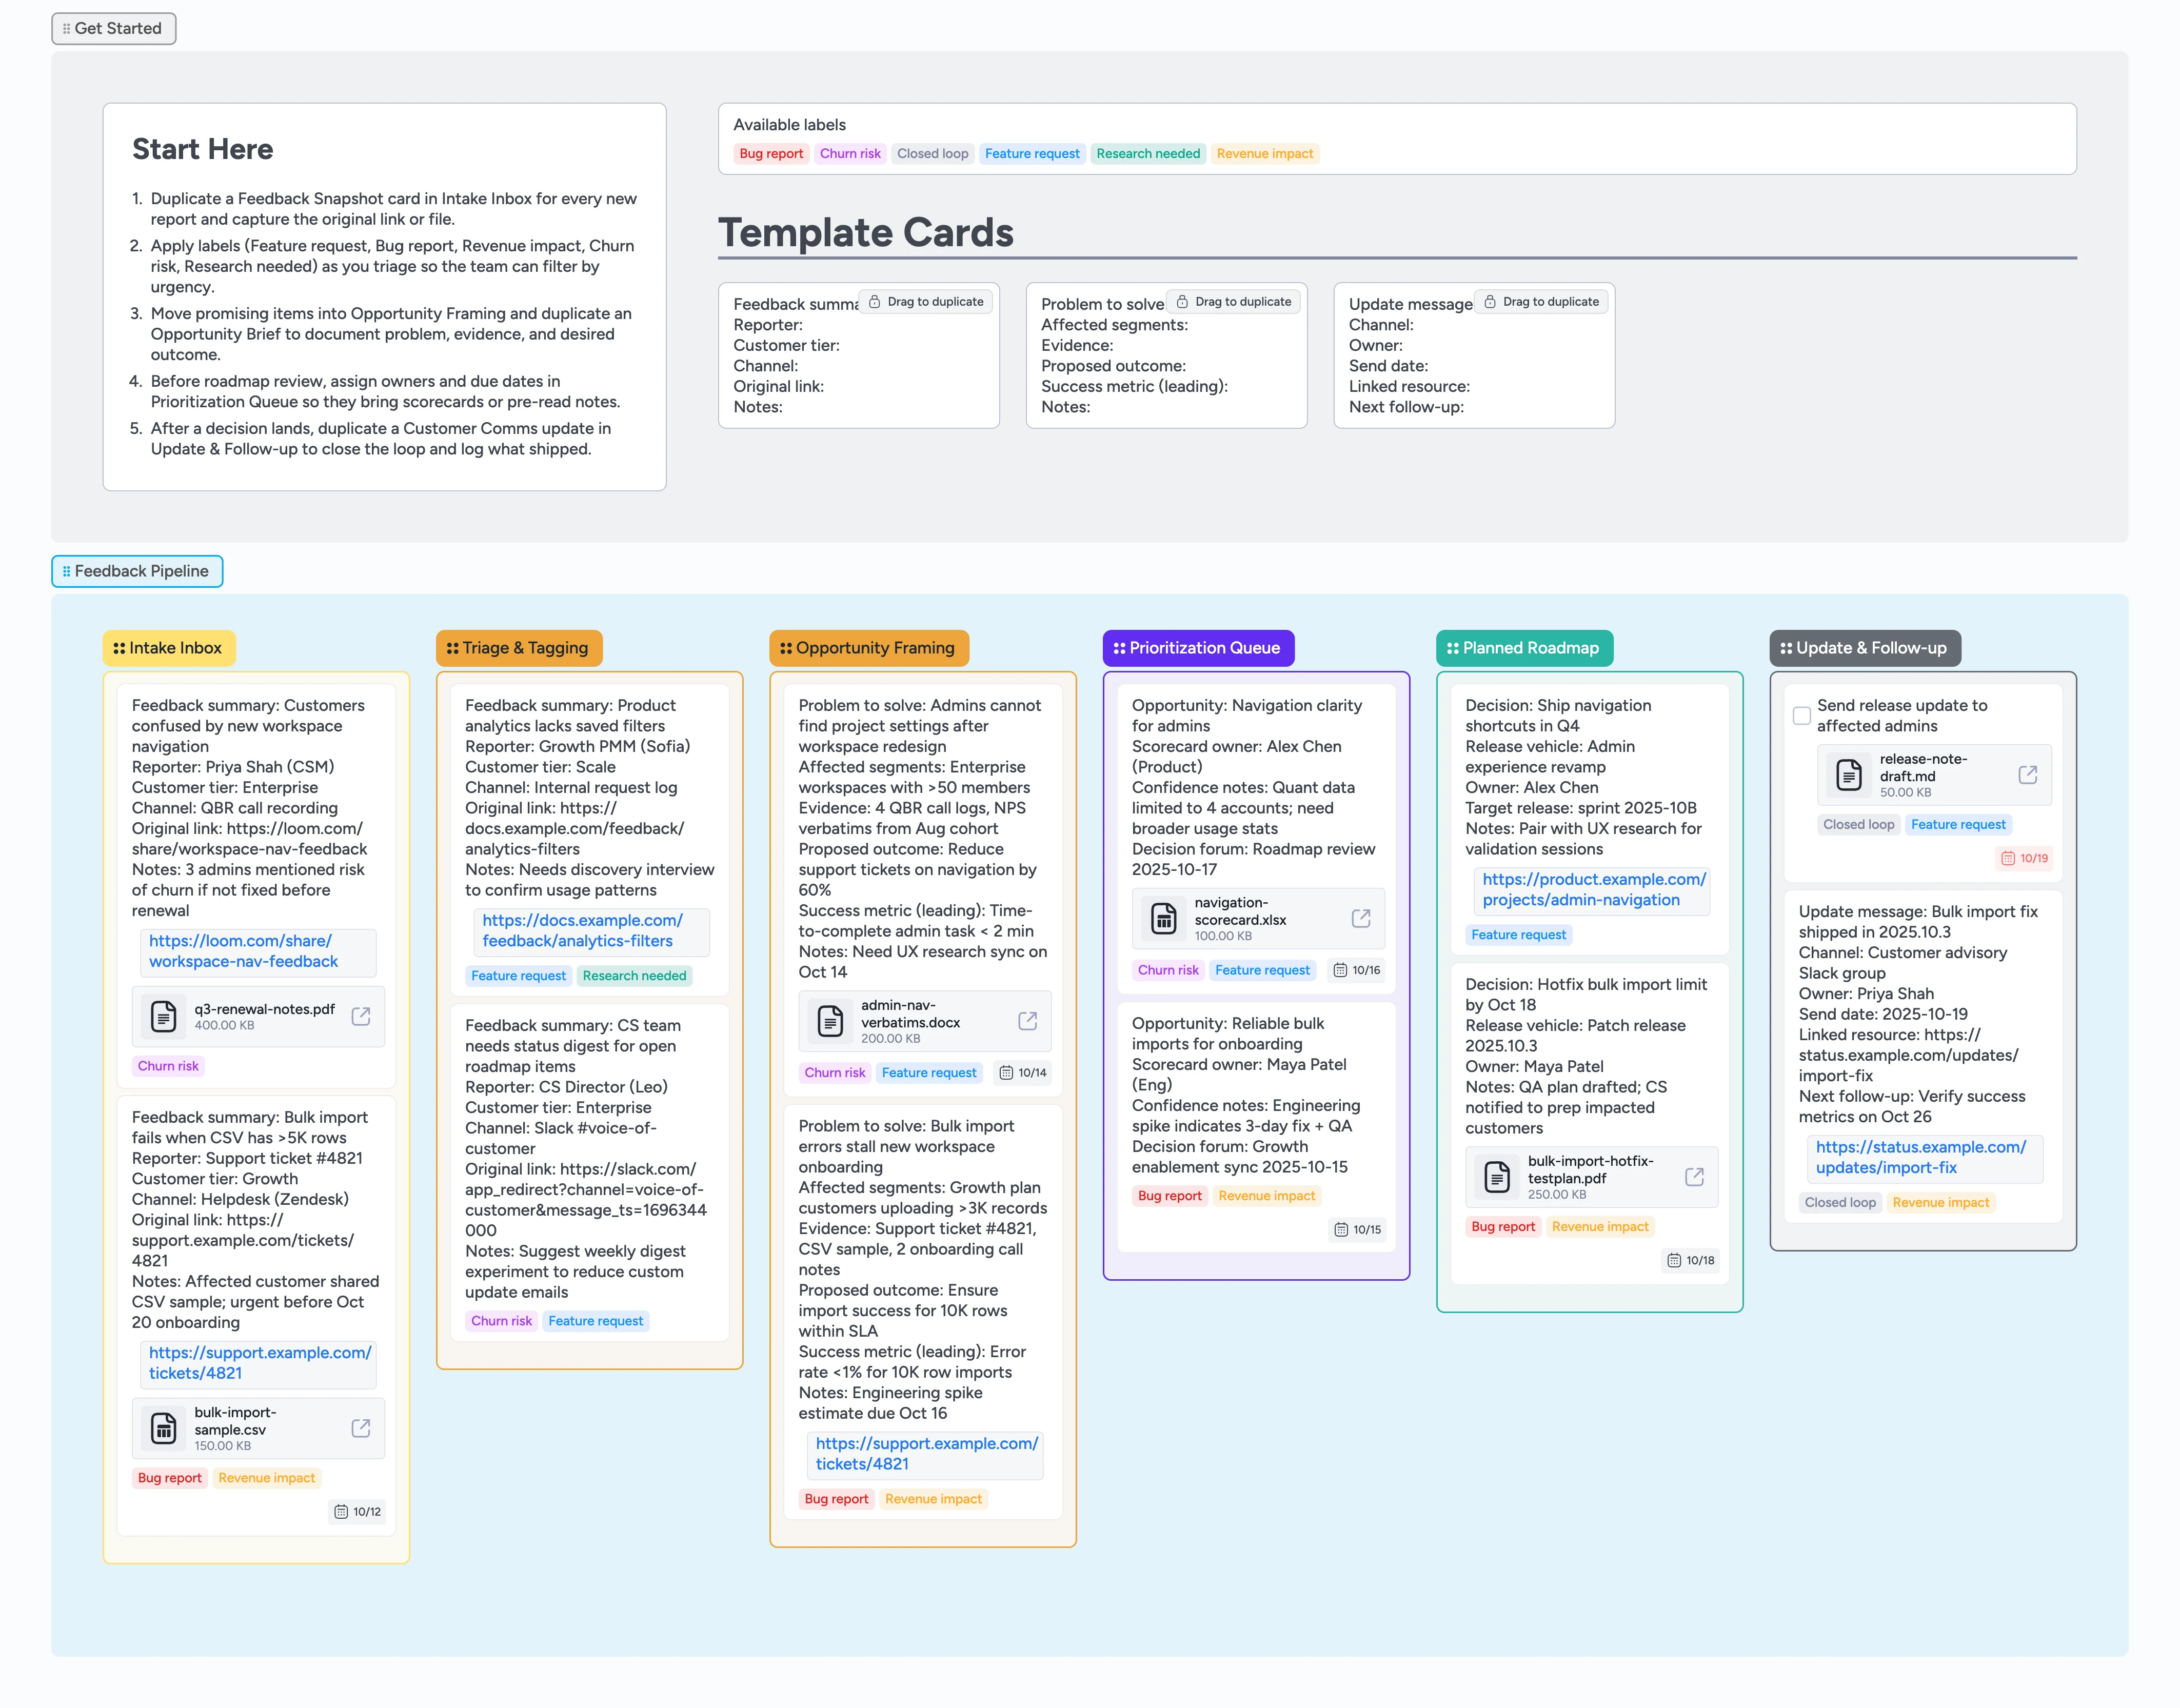This screenshot has width=2180, height=1708.
Task: Open q3-renewal-notes.pdf via its external link icon
Action: point(360,1016)
